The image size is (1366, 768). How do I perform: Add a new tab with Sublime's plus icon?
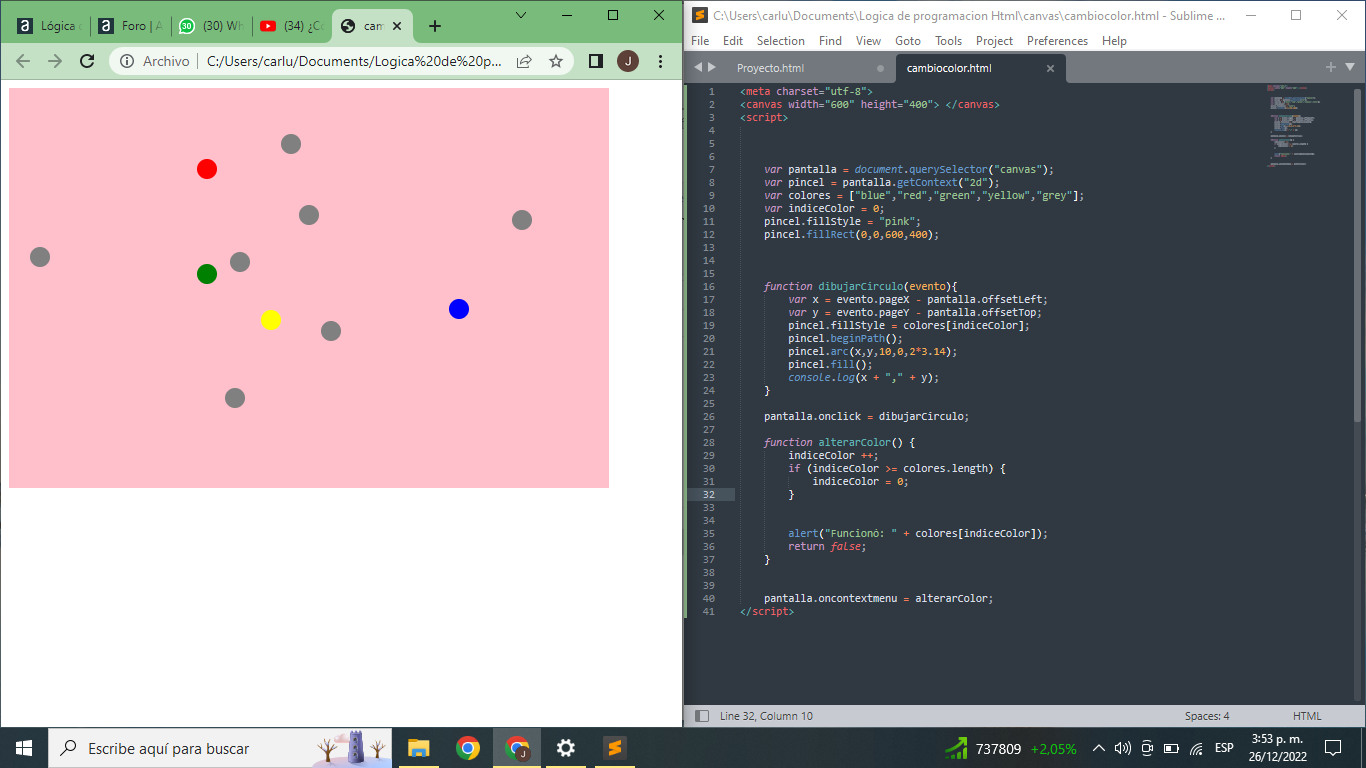coord(1331,67)
